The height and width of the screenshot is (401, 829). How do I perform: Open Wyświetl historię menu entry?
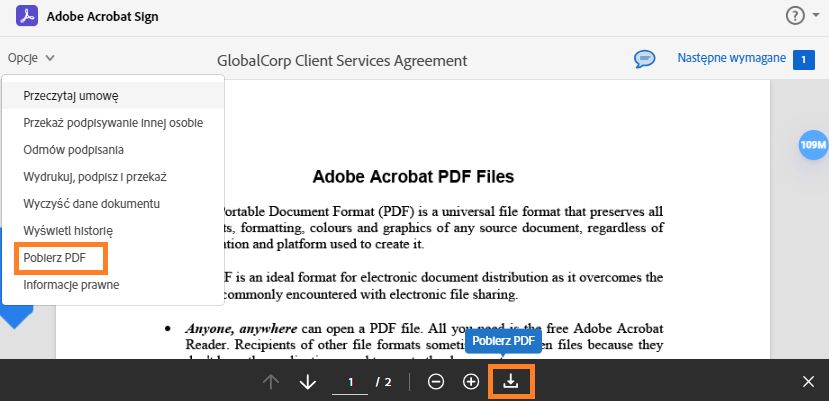click(x=113, y=231)
